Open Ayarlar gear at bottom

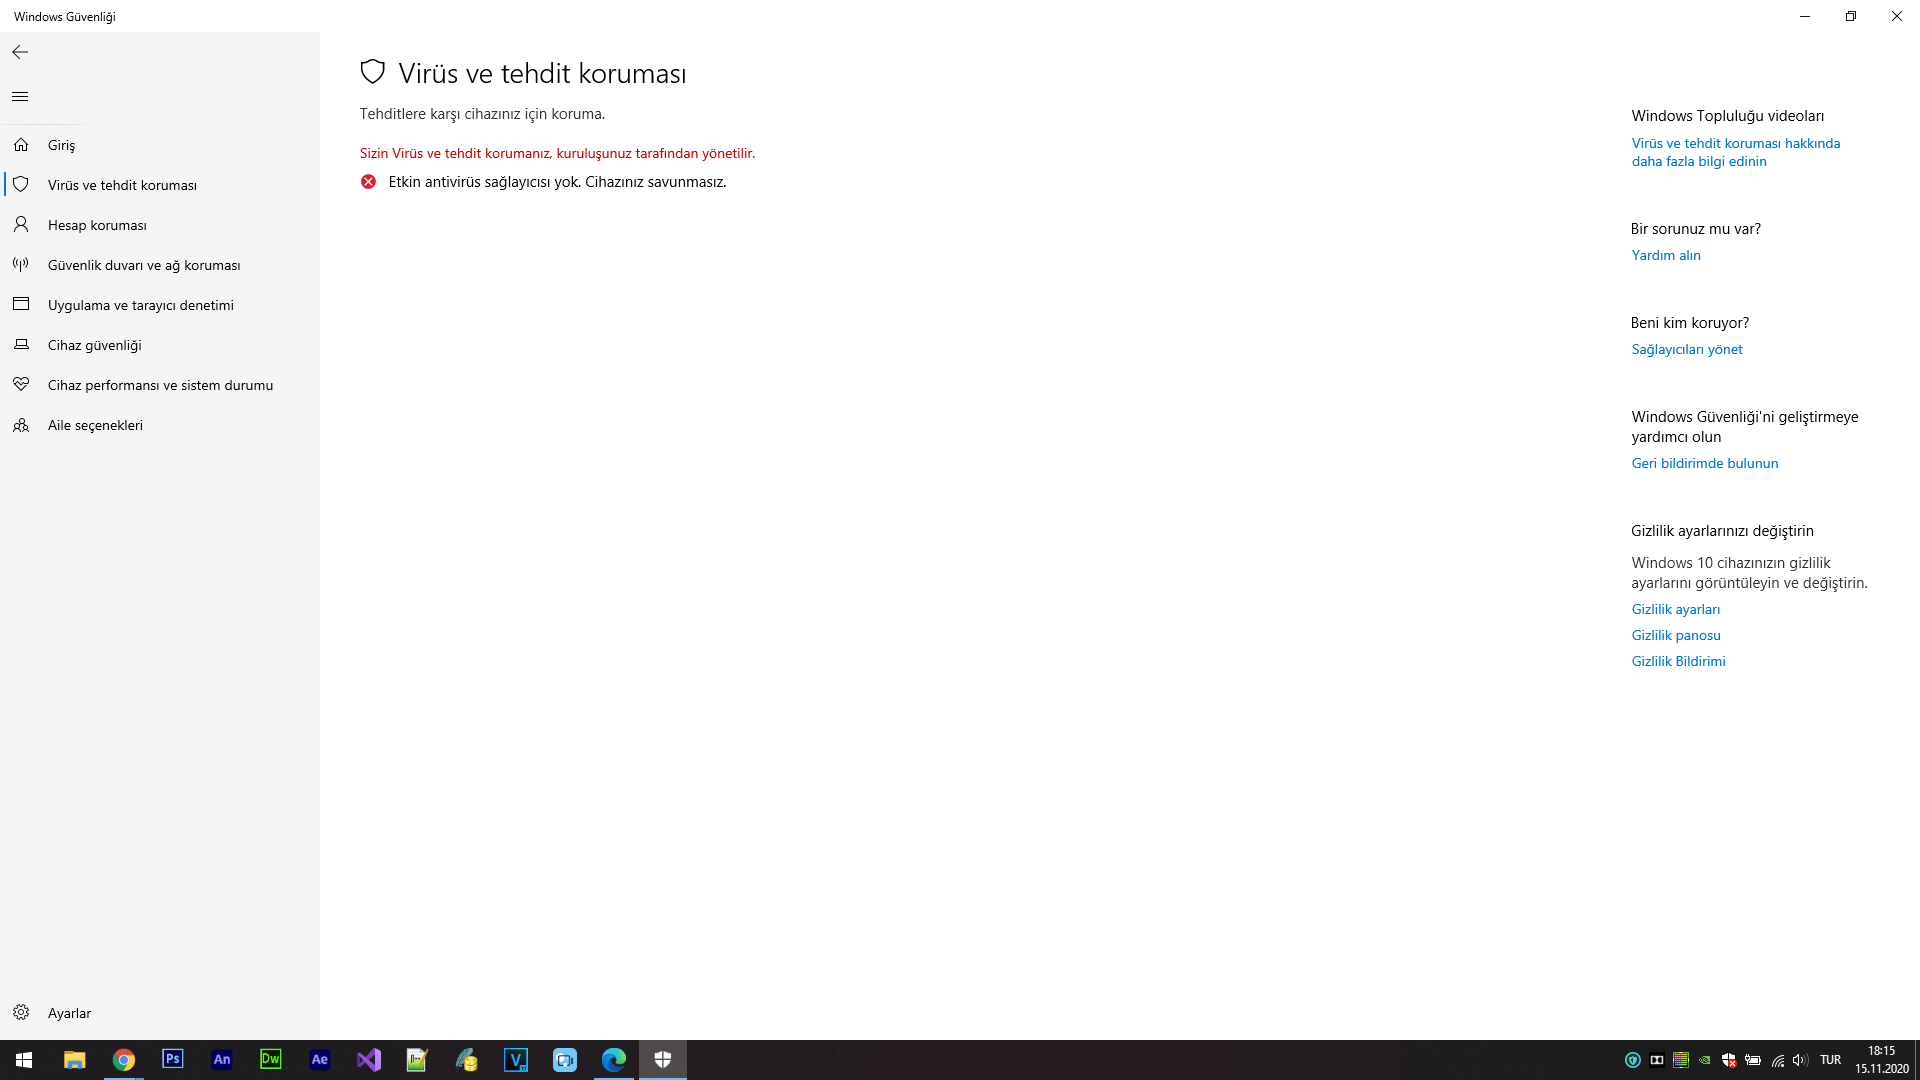click(x=21, y=1013)
